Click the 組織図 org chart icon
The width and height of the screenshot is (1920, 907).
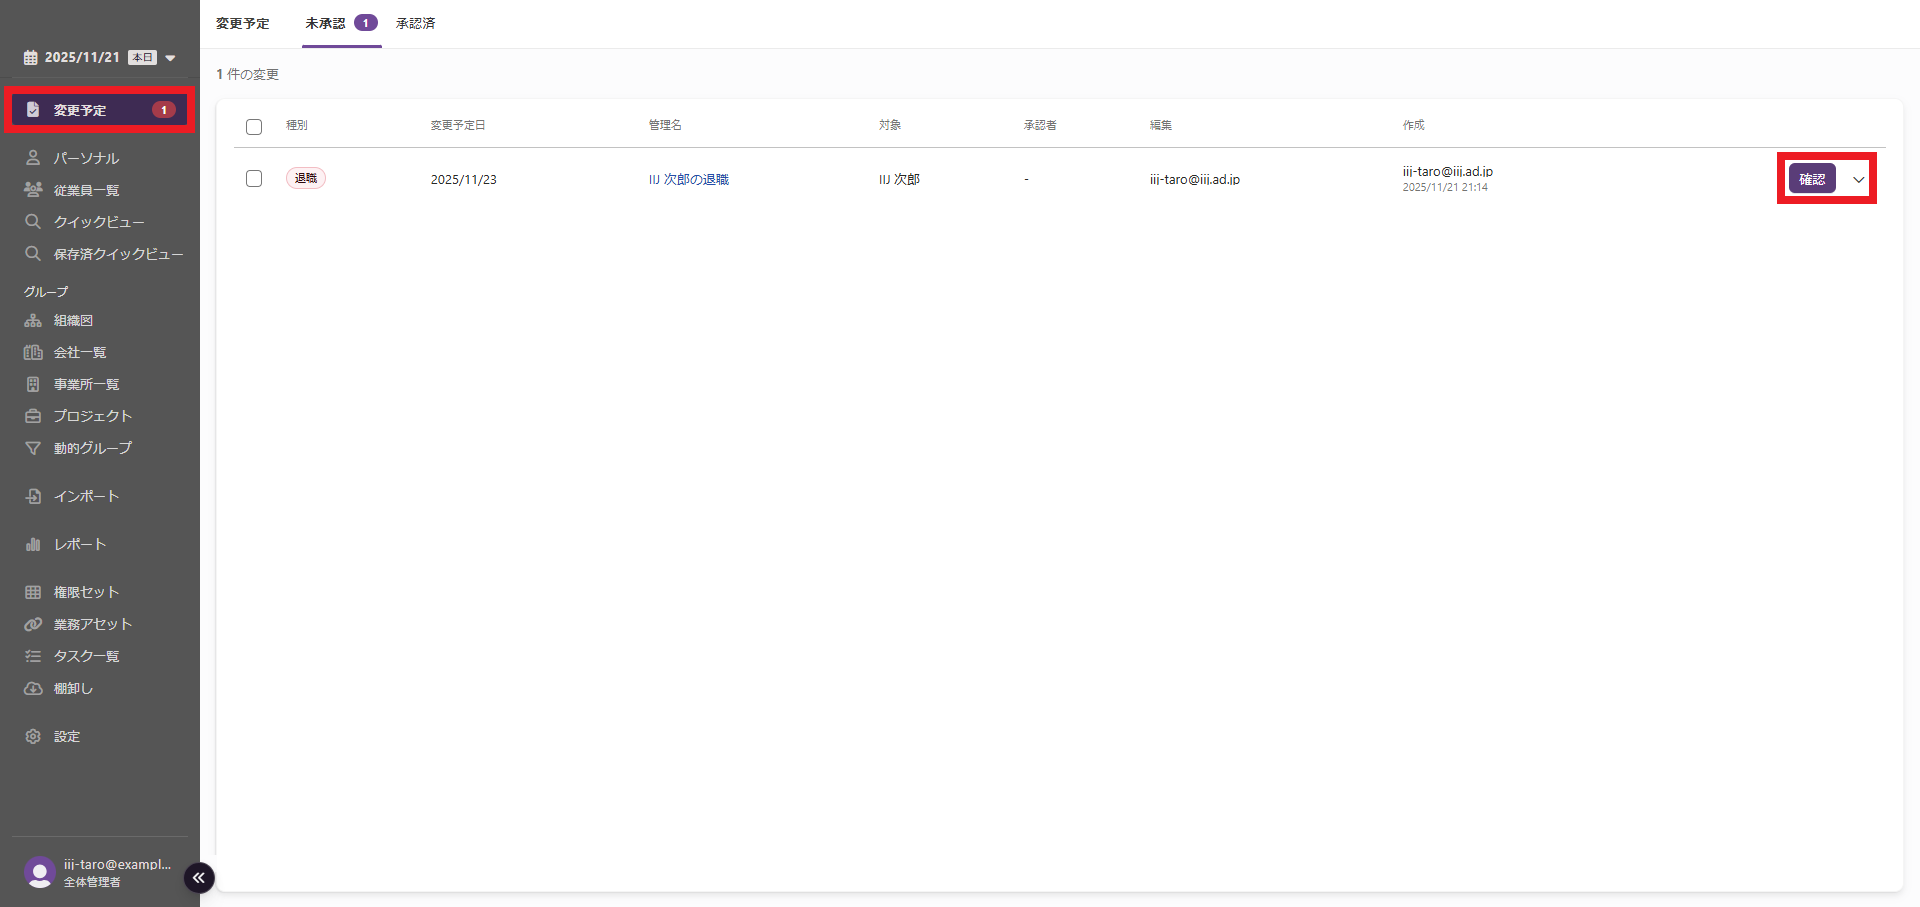(33, 321)
